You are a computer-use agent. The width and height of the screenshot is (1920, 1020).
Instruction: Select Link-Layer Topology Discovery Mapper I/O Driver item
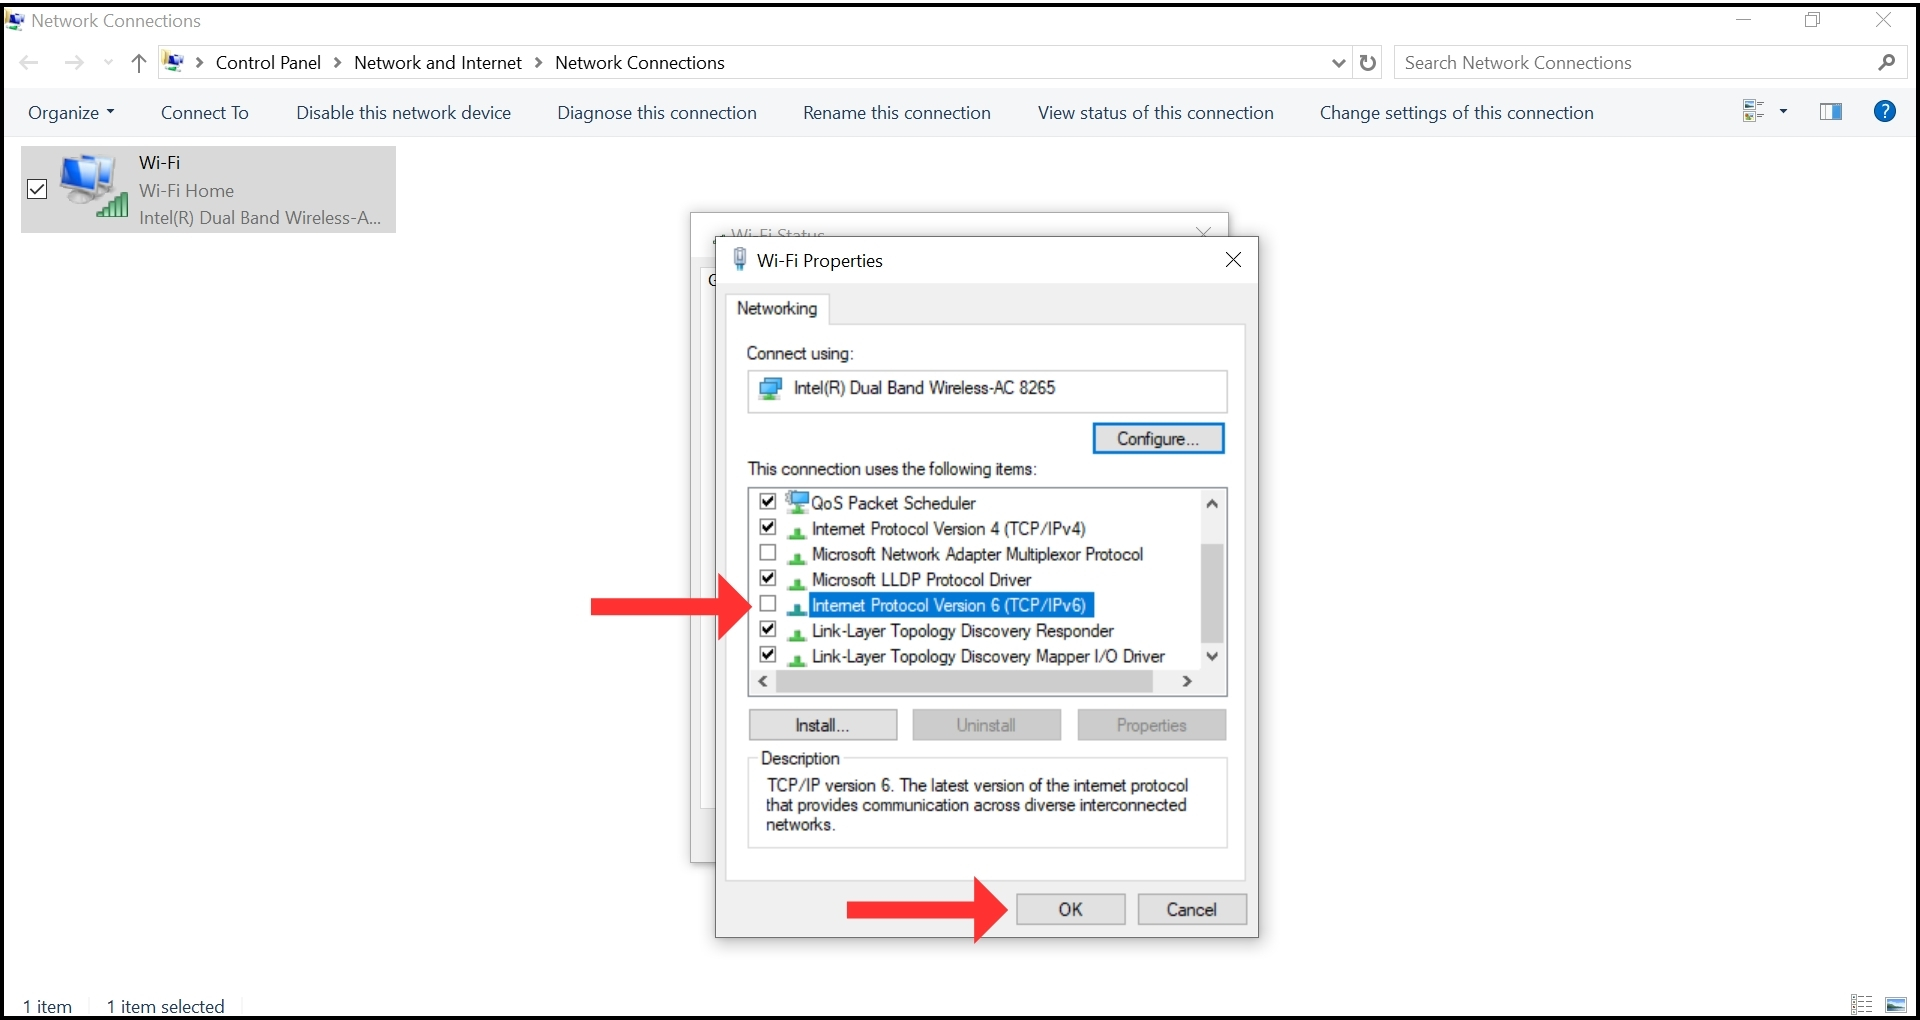(988, 657)
